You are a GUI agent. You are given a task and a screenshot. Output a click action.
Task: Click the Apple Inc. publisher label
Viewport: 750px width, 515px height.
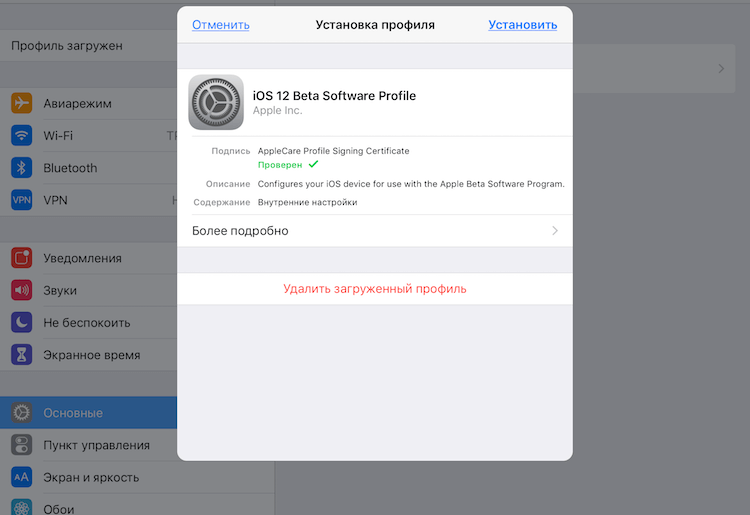(277, 110)
